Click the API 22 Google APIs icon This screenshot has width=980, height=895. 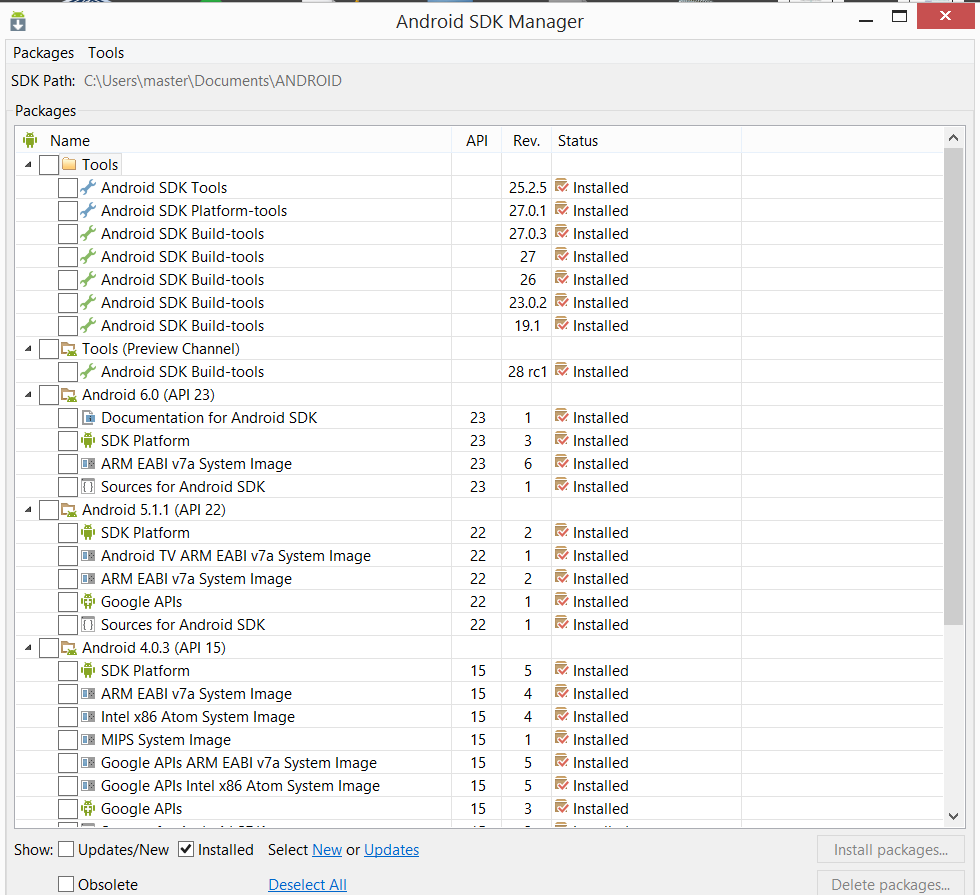point(88,602)
